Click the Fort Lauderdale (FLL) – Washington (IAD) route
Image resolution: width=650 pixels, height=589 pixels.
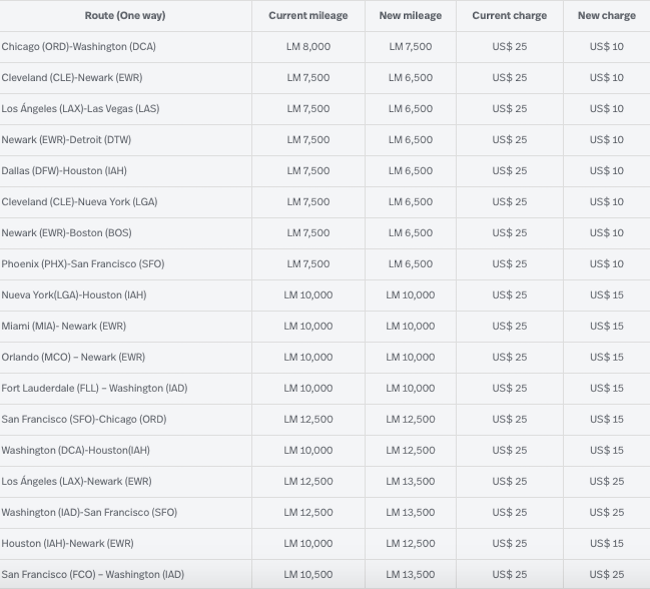coord(94,388)
